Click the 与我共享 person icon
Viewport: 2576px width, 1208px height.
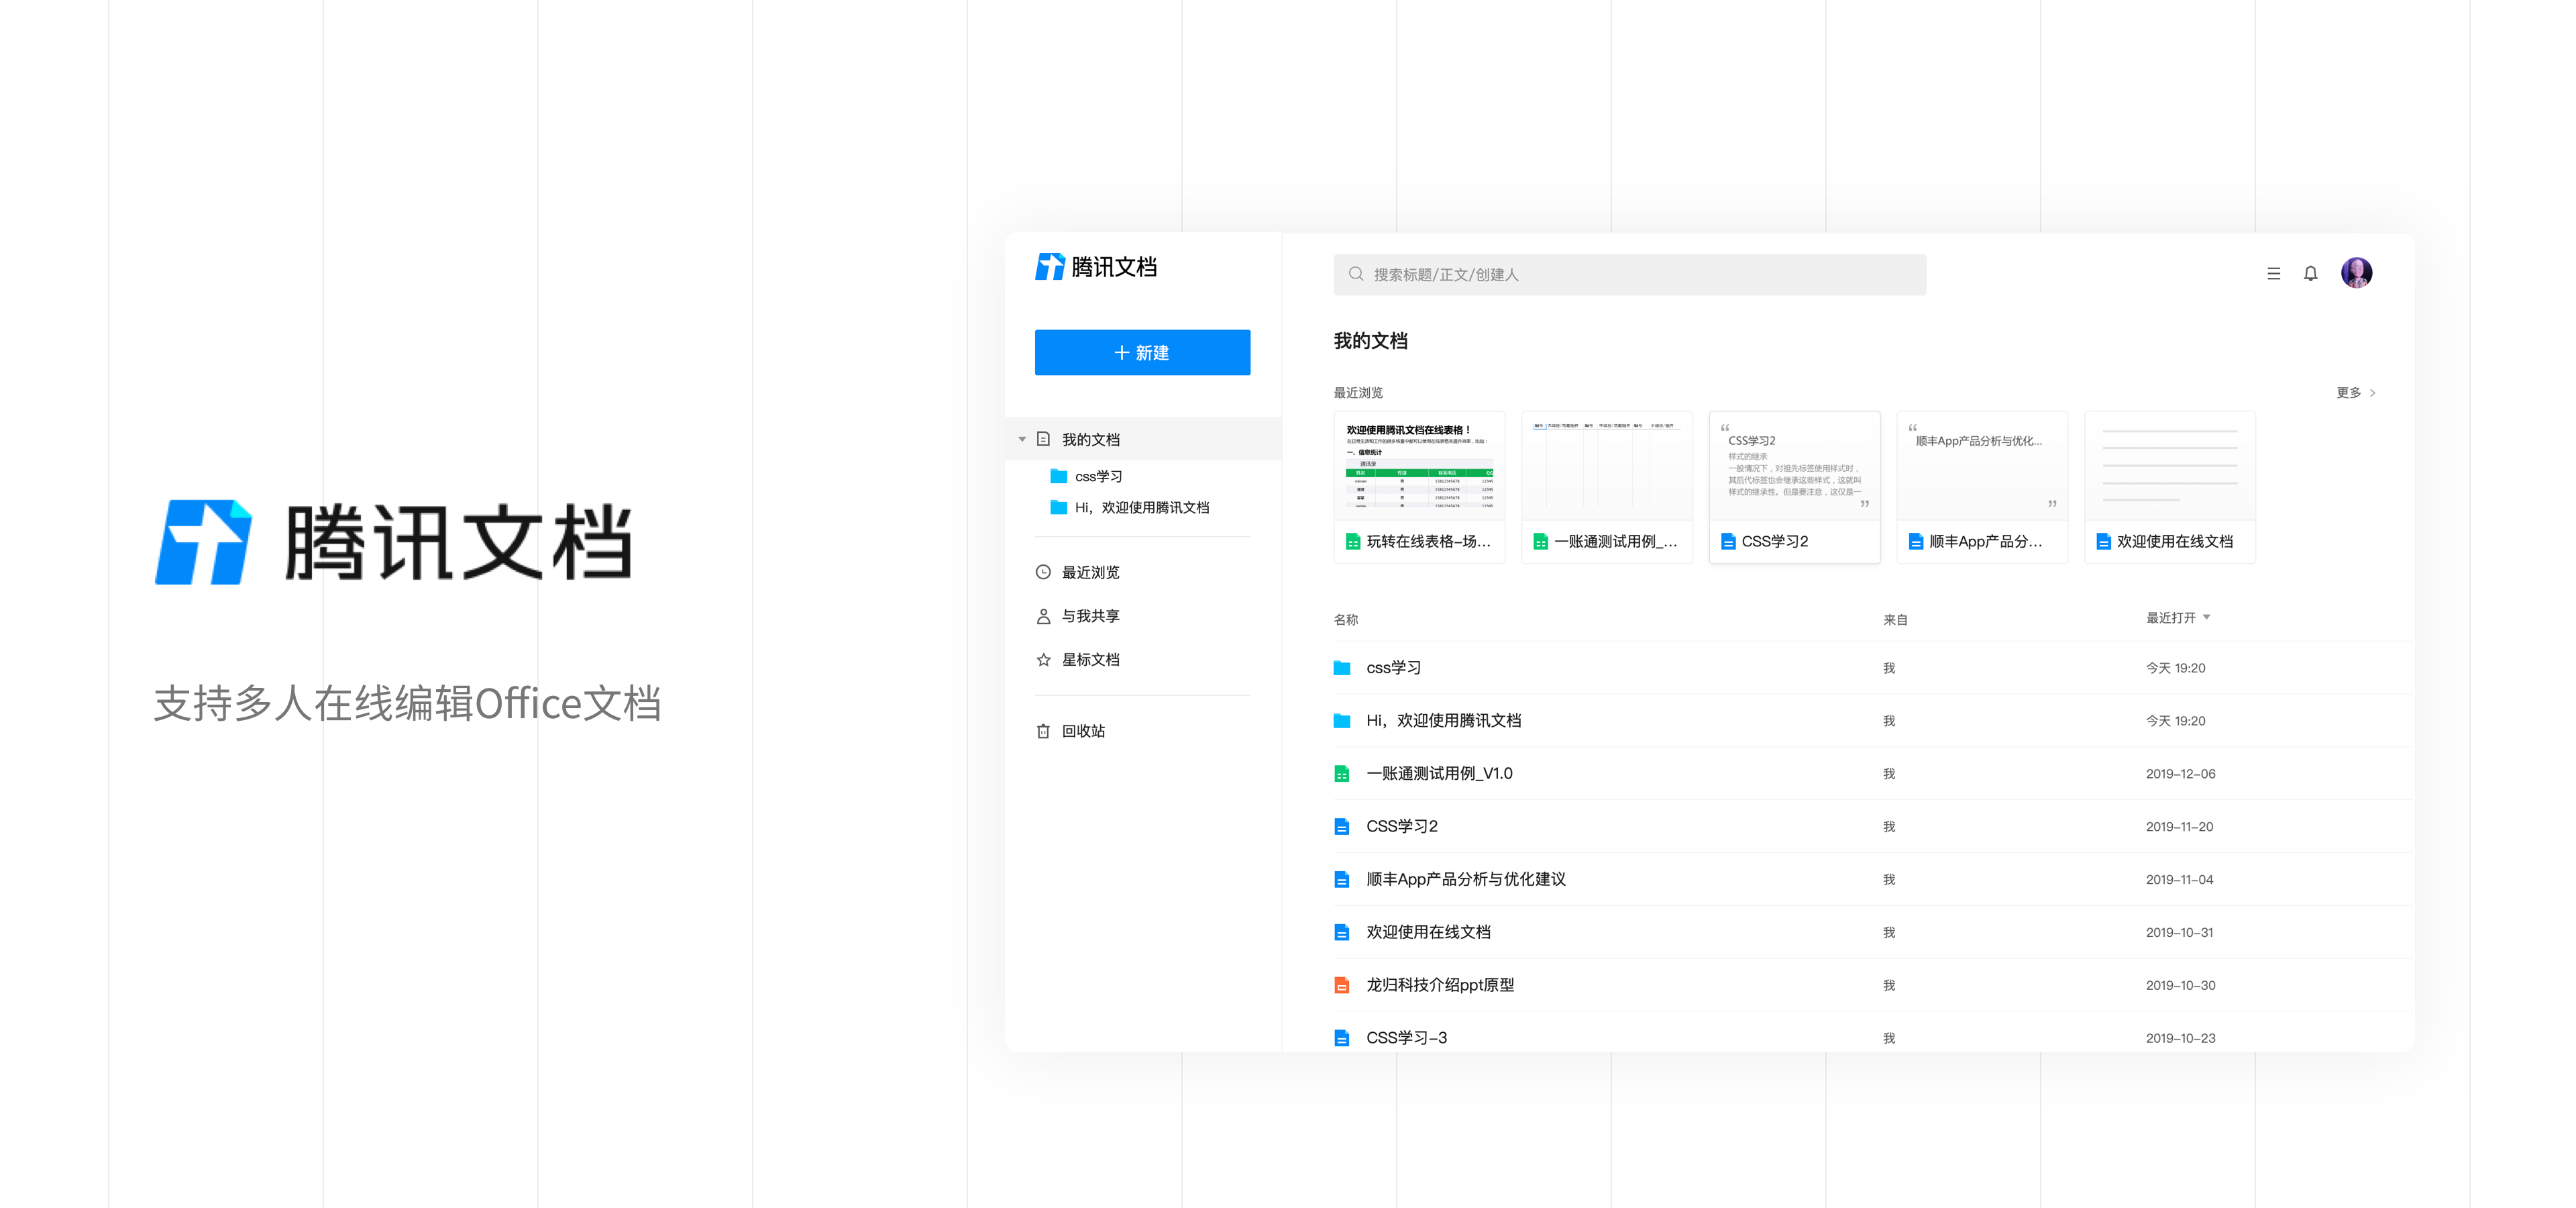pos(1043,616)
